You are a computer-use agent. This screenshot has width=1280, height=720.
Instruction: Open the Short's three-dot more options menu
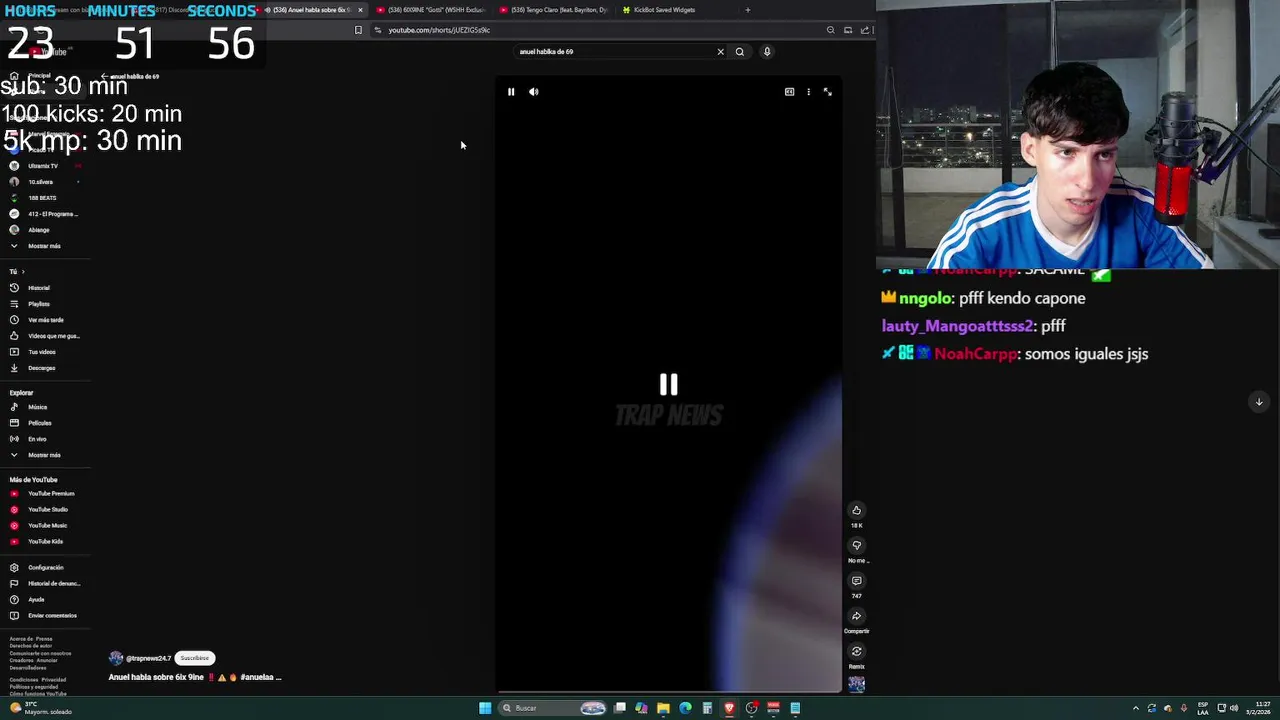pos(808,92)
